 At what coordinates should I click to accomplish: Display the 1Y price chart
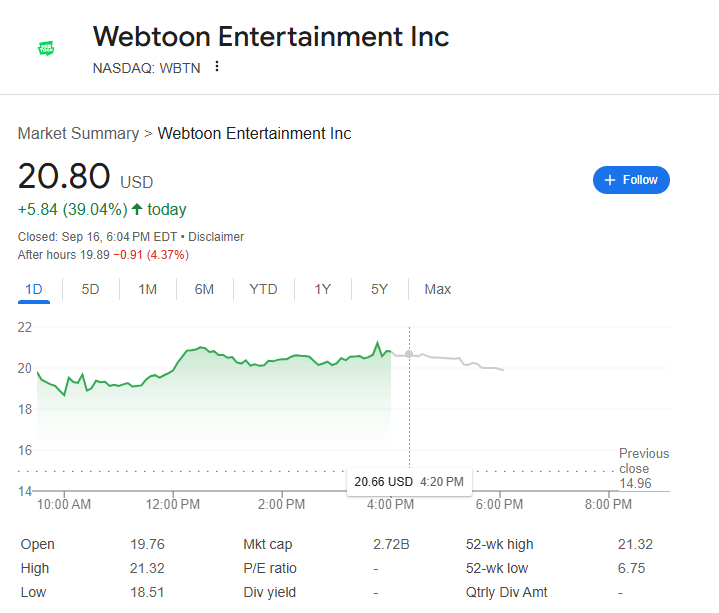pyautogui.click(x=322, y=289)
